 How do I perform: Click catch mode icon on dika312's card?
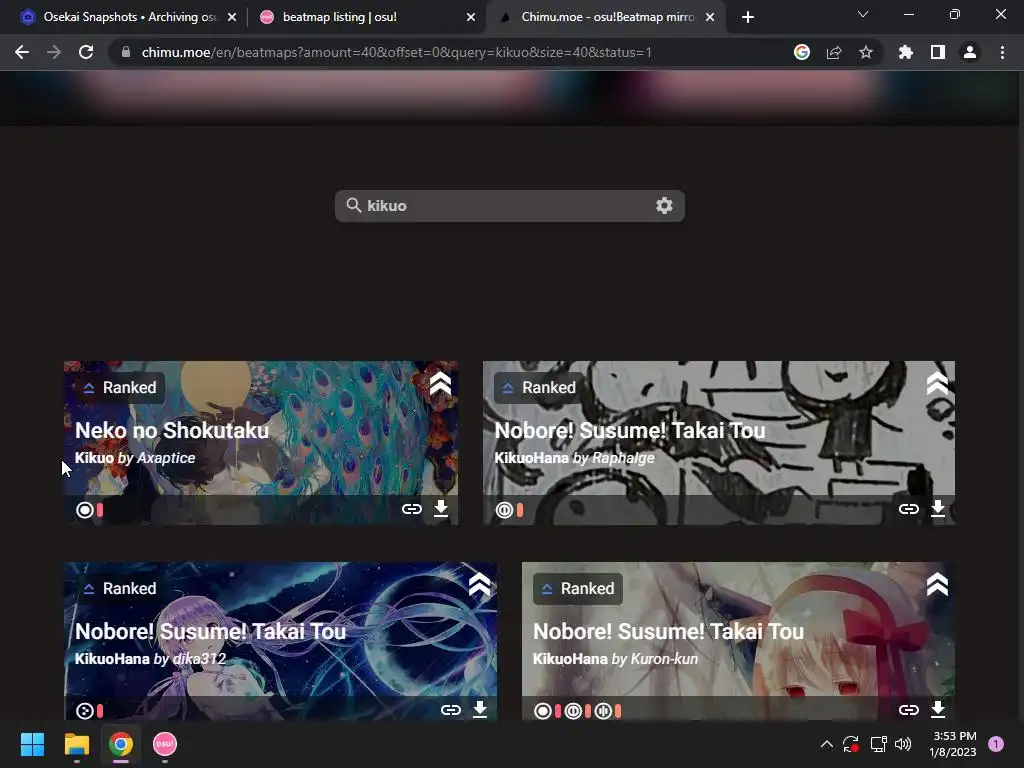point(85,711)
